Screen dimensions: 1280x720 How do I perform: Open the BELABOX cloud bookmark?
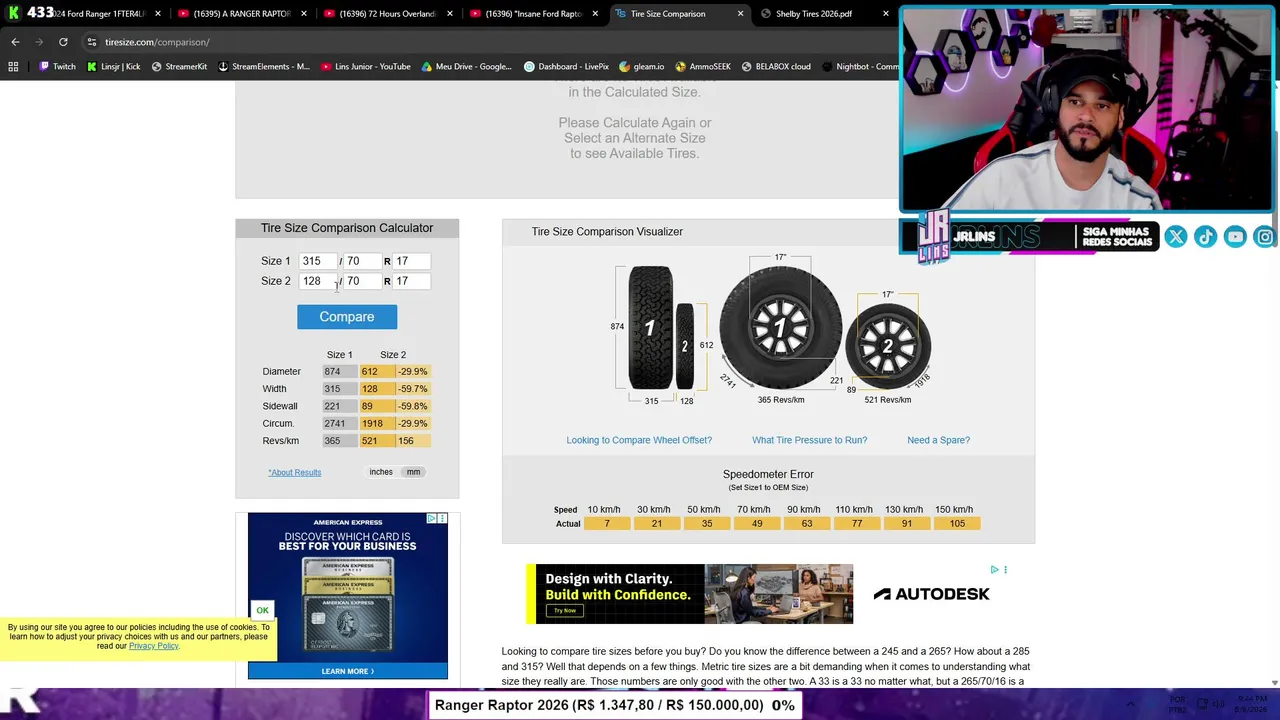776,67
